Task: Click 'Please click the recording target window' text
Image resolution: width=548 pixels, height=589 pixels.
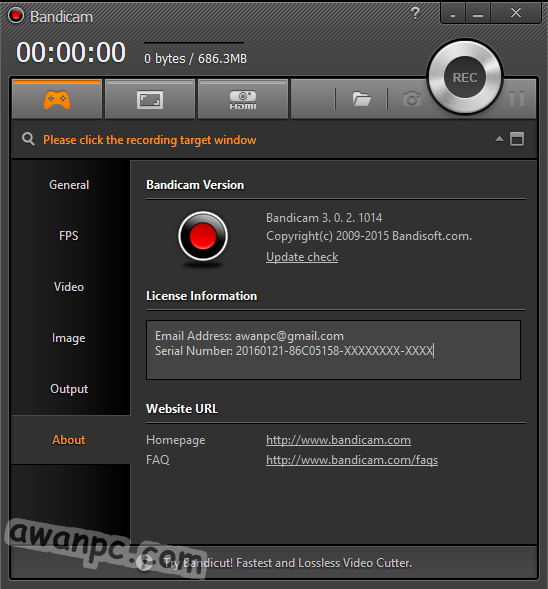Action: point(149,140)
